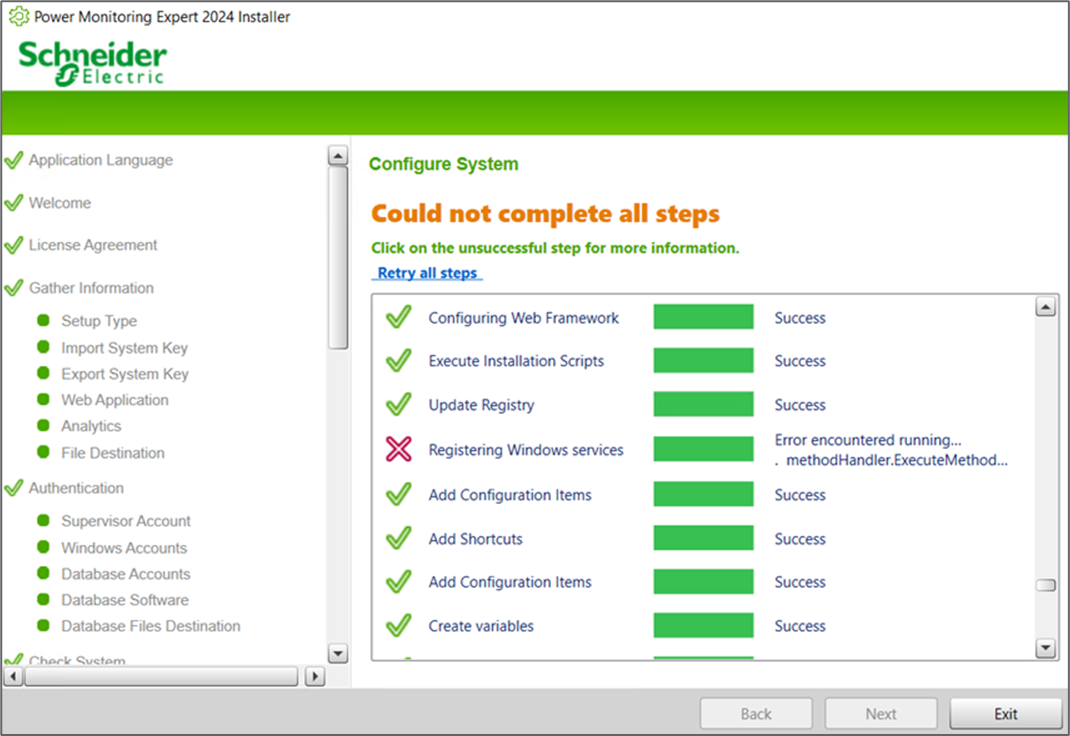Click sidebar horizontal scroll-right arrow
Image resolution: width=1070 pixels, height=736 pixels.
[x=315, y=676]
